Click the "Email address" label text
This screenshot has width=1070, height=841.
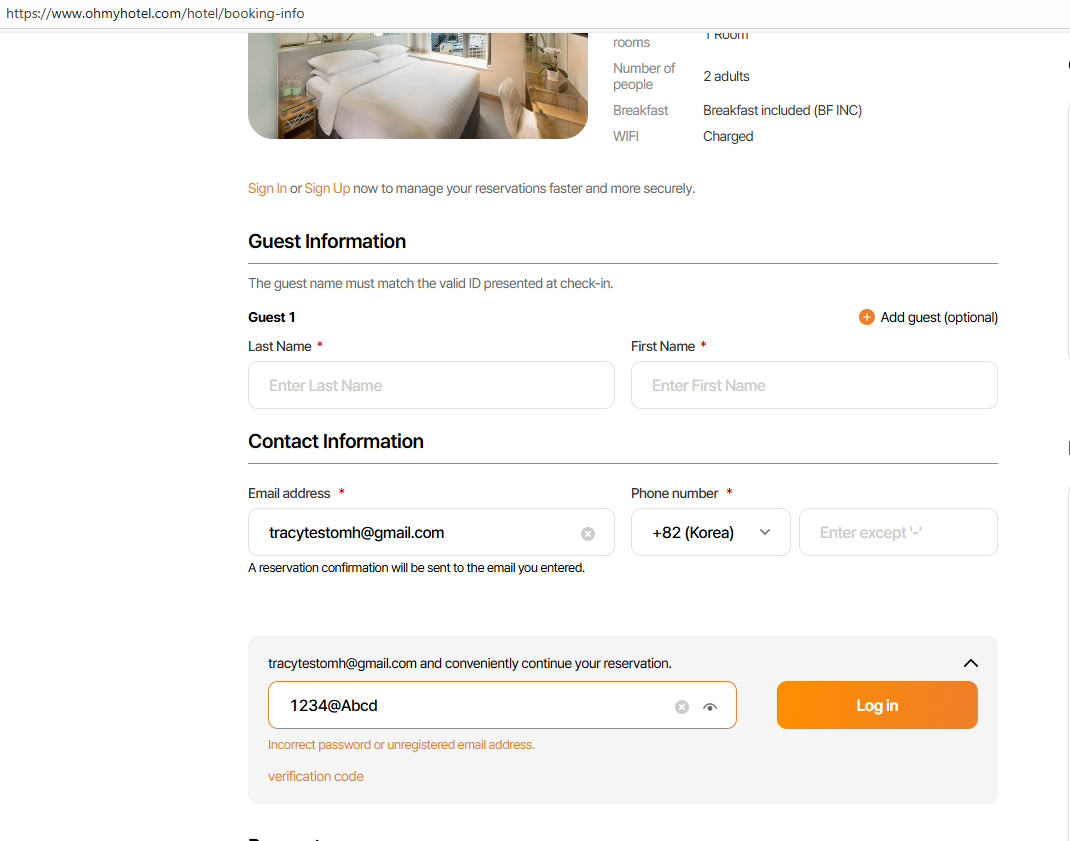pyautogui.click(x=289, y=493)
